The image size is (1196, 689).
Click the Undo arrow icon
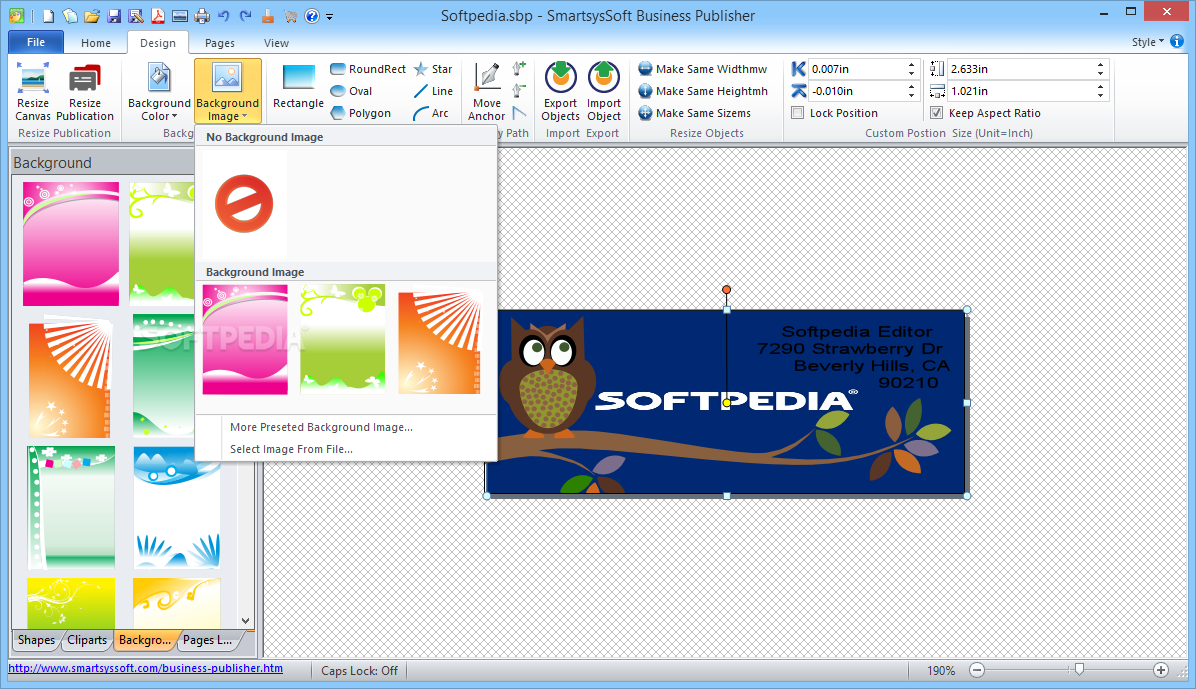click(223, 15)
